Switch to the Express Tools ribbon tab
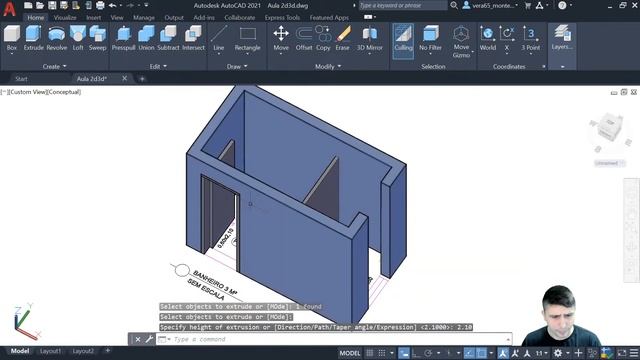Image resolution: width=640 pixels, height=360 pixels. (282, 18)
